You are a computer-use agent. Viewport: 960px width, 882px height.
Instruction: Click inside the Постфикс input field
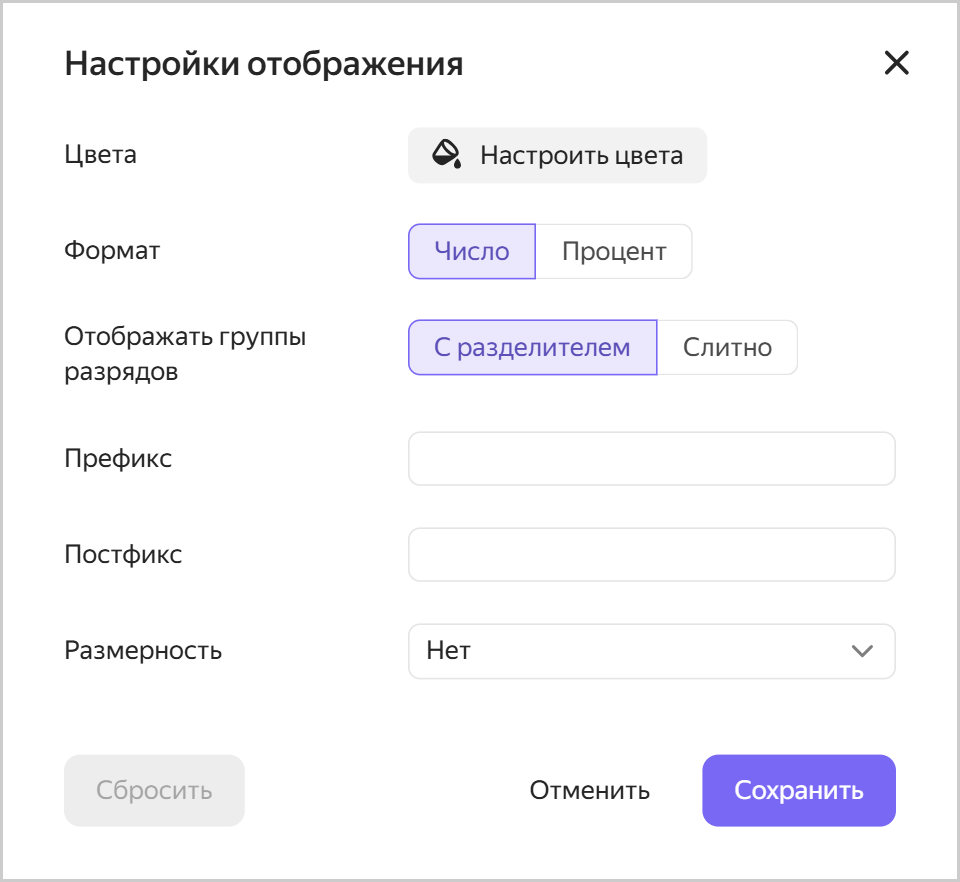coord(650,554)
